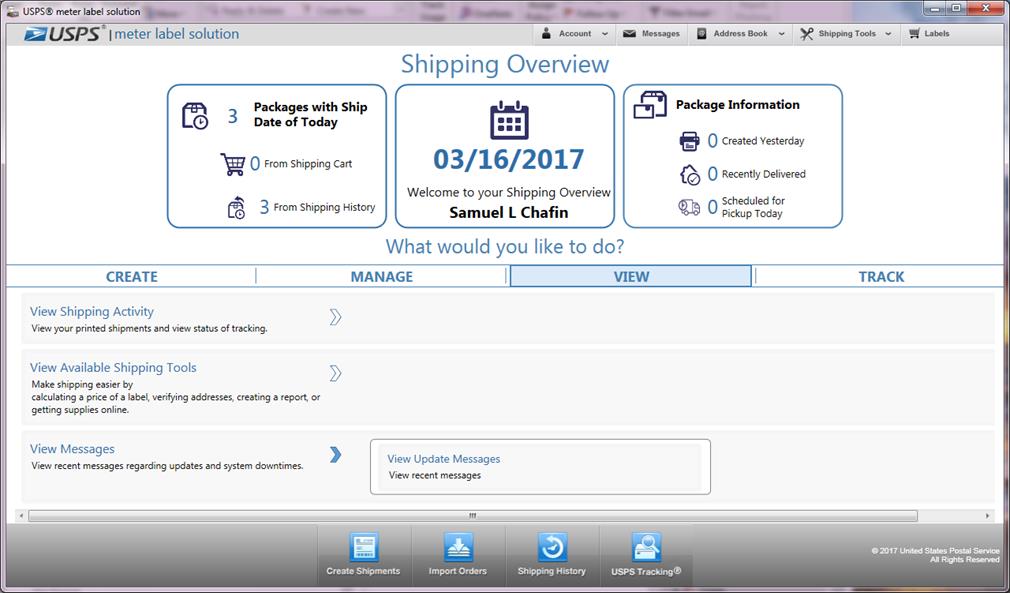Image resolution: width=1010 pixels, height=593 pixels.
Task: Click the scrollbar right arrow
Action: tap(987, 516)
